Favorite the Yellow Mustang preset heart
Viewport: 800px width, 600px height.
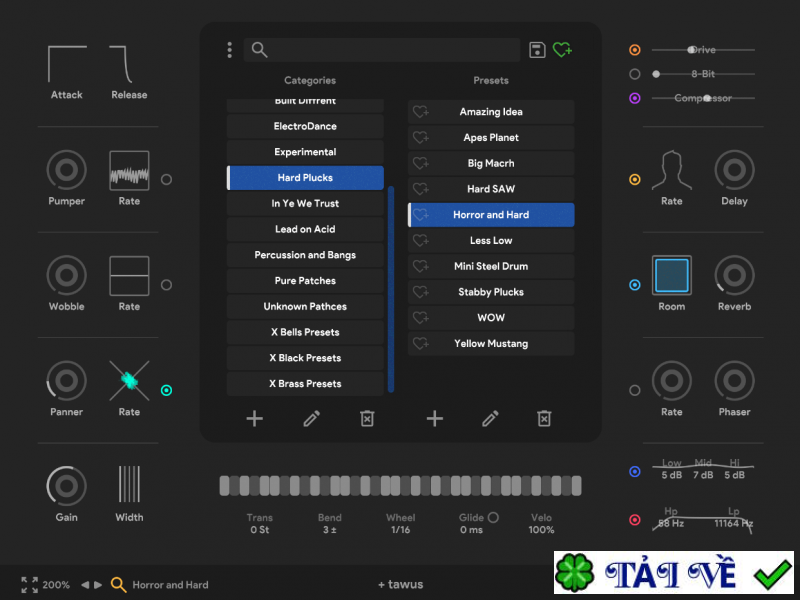421,343
